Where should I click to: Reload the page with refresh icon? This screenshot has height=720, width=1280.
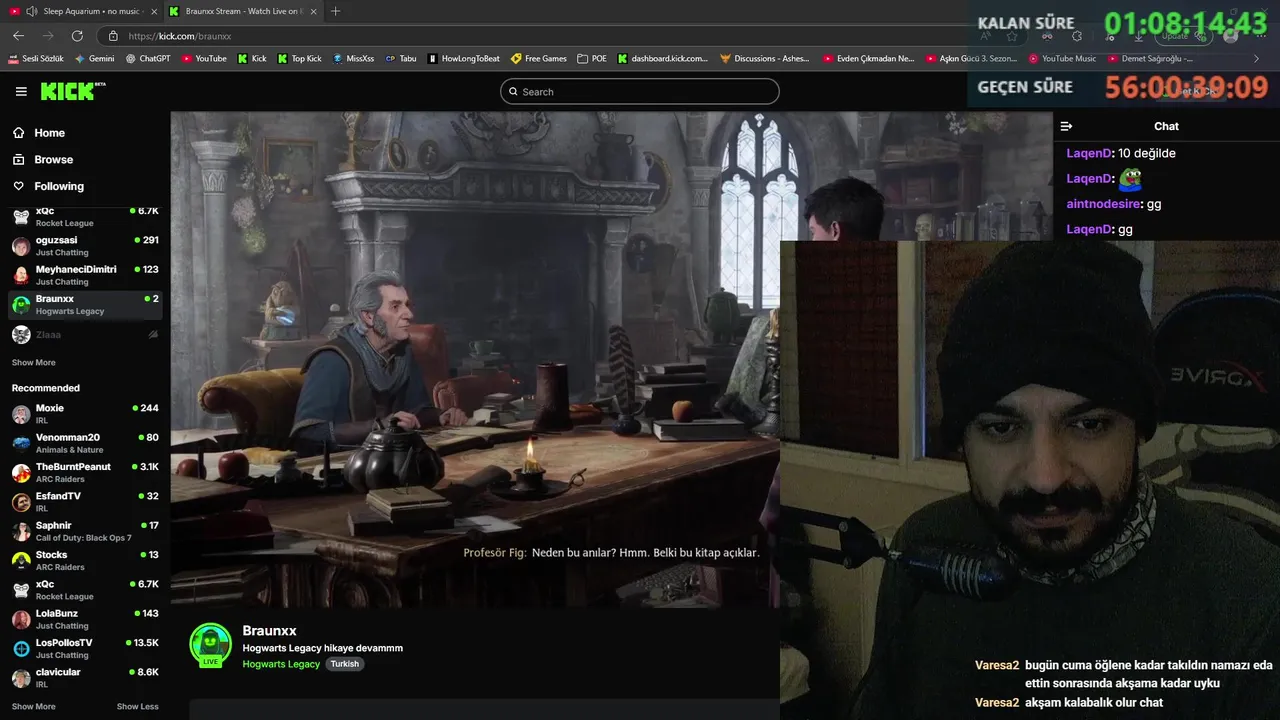coord(77,35)
